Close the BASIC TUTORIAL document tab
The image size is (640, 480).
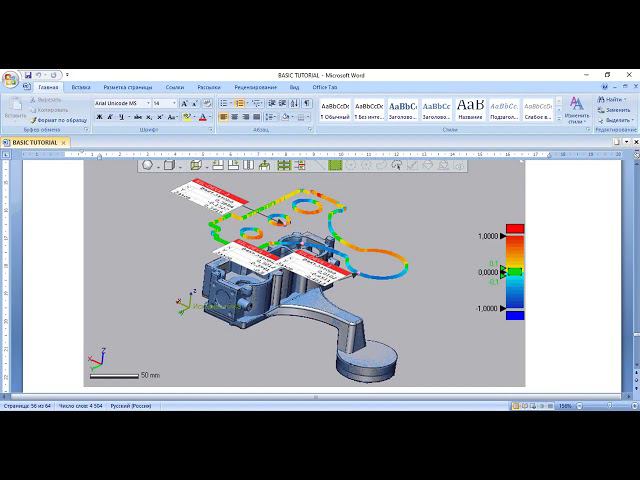[x=63, y=143]
